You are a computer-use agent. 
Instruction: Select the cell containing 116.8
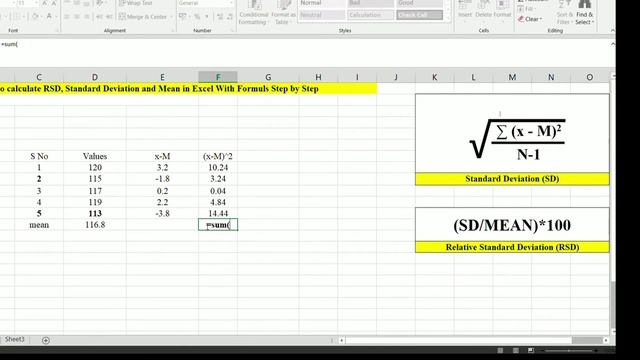(95, 225)
